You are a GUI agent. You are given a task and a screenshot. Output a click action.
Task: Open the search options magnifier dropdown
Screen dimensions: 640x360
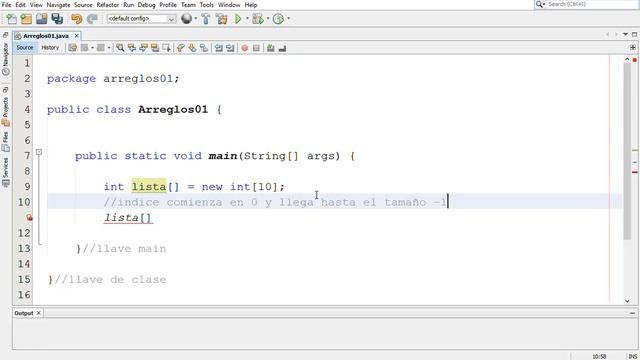coord(540,4)
